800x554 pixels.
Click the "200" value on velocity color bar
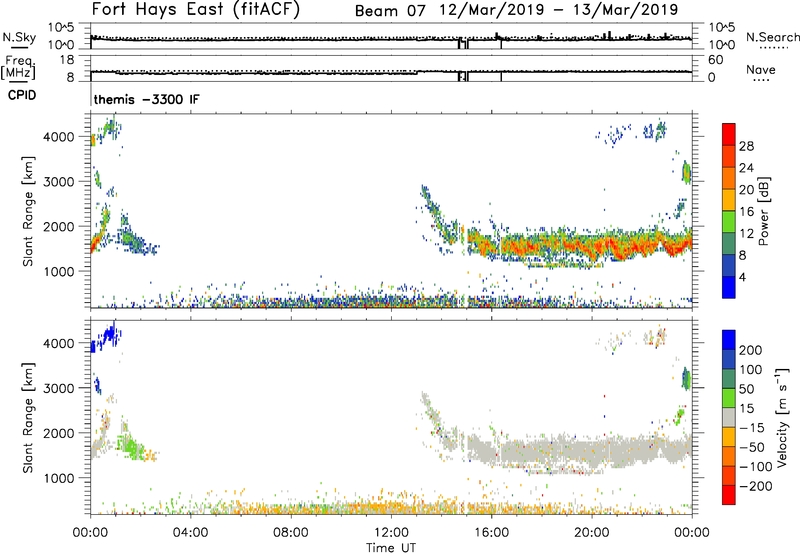(751, 350)
